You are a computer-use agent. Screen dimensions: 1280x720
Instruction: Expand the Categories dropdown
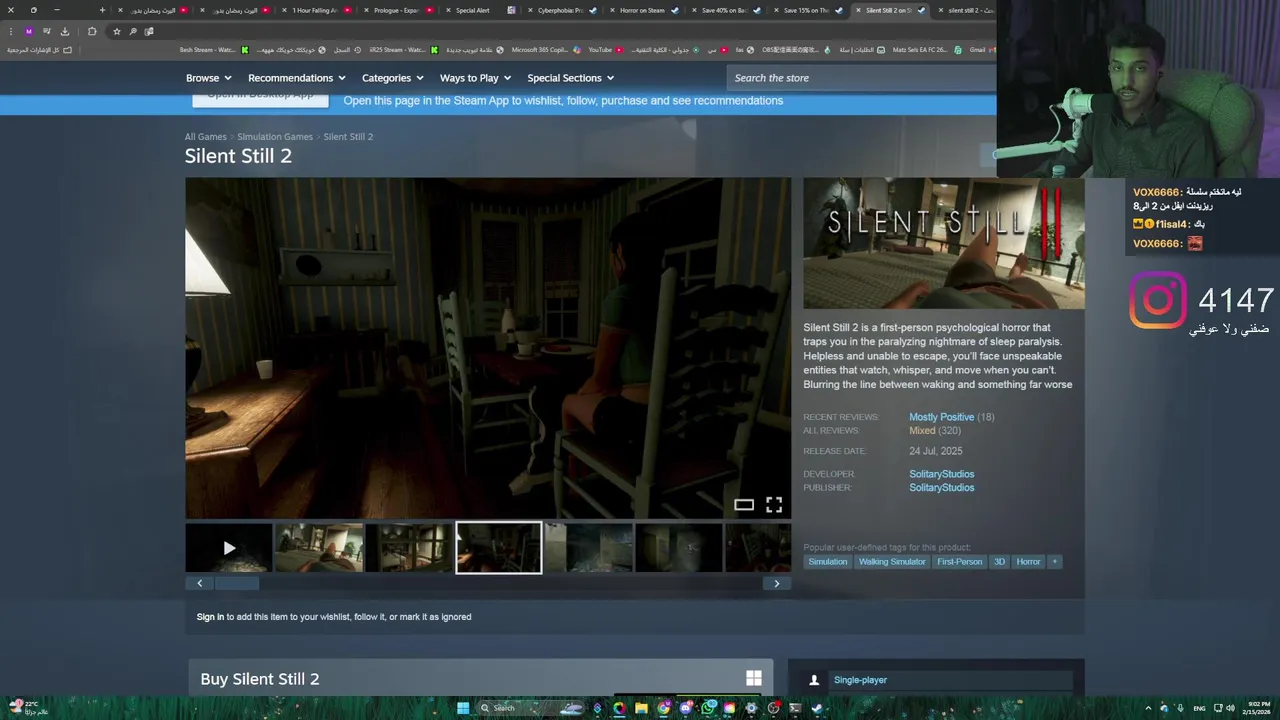tap(392, 78)
